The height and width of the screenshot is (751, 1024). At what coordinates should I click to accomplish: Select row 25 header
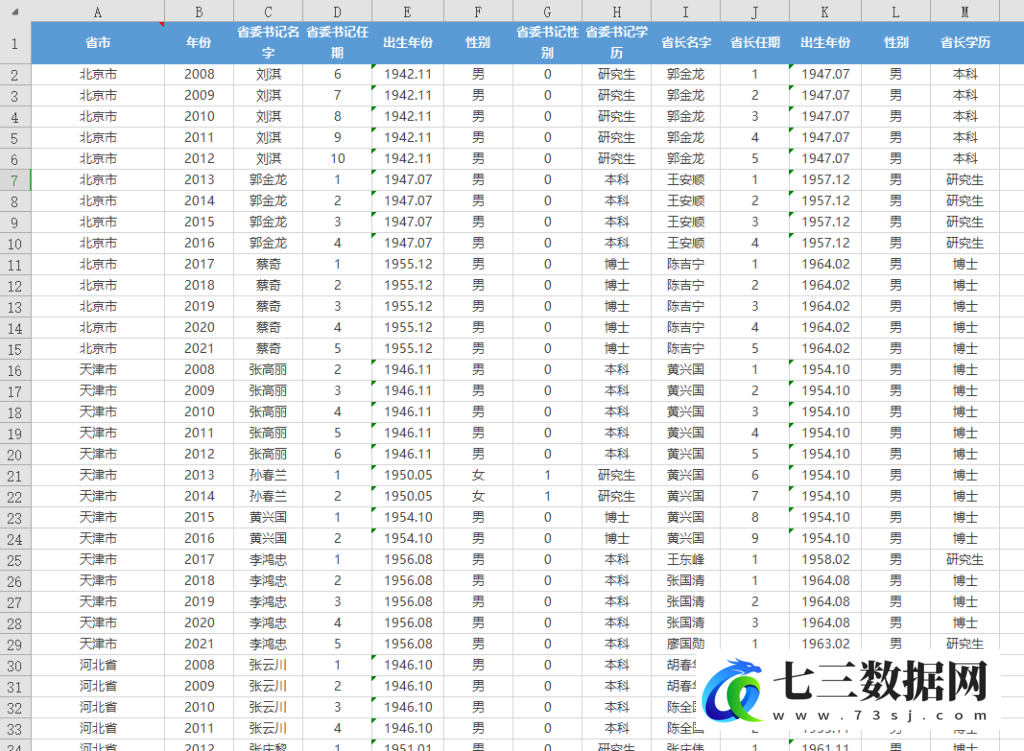point(15,560)
